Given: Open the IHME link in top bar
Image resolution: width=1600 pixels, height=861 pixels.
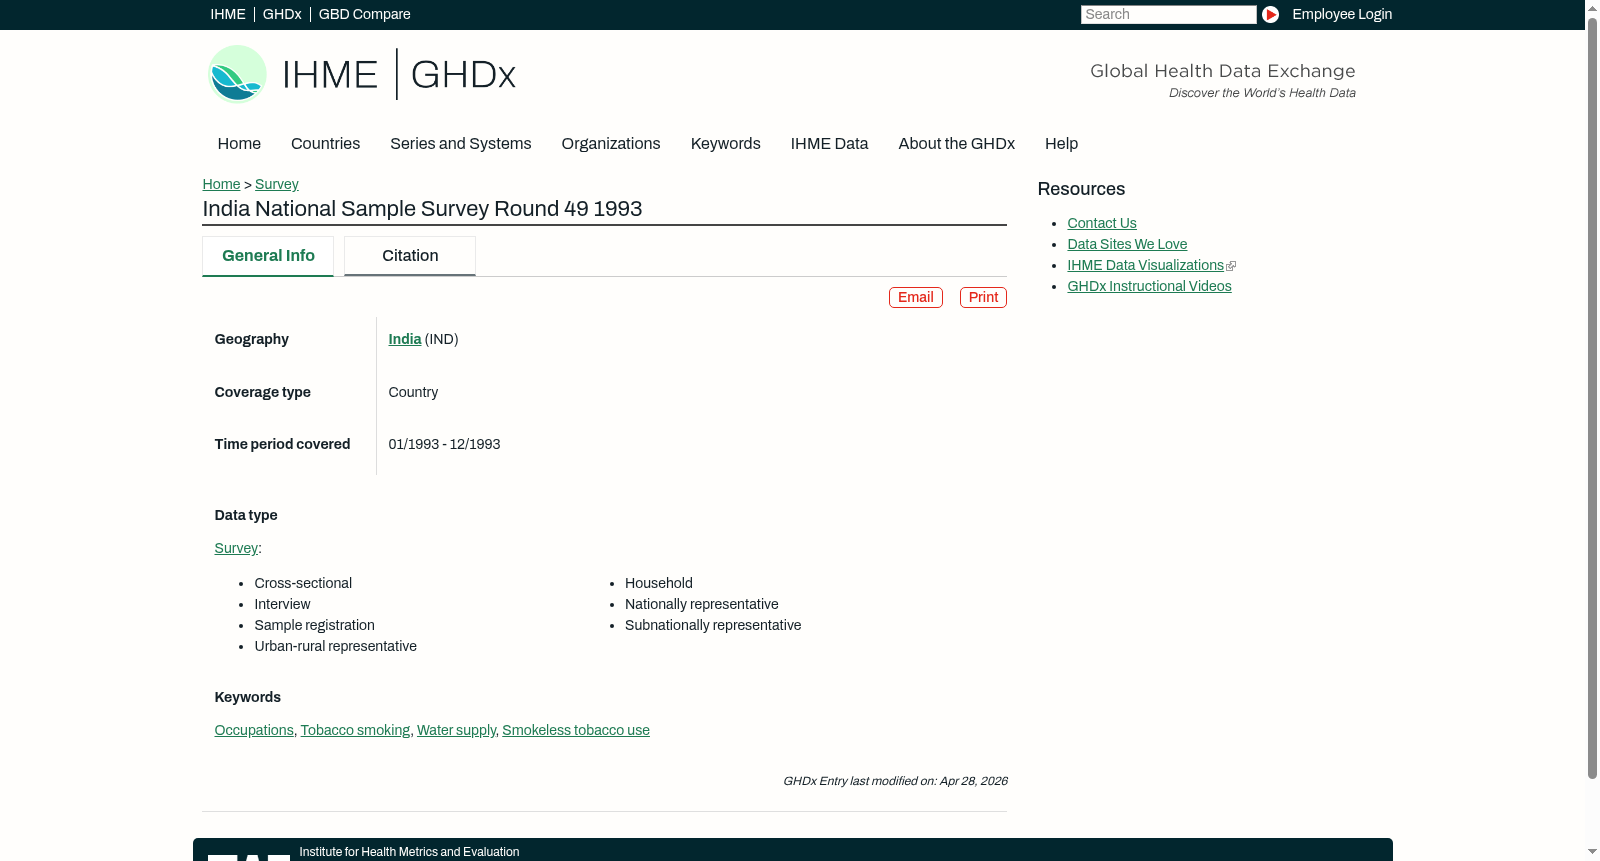Looking at the screenshot, I should click(x=228, y=14).
